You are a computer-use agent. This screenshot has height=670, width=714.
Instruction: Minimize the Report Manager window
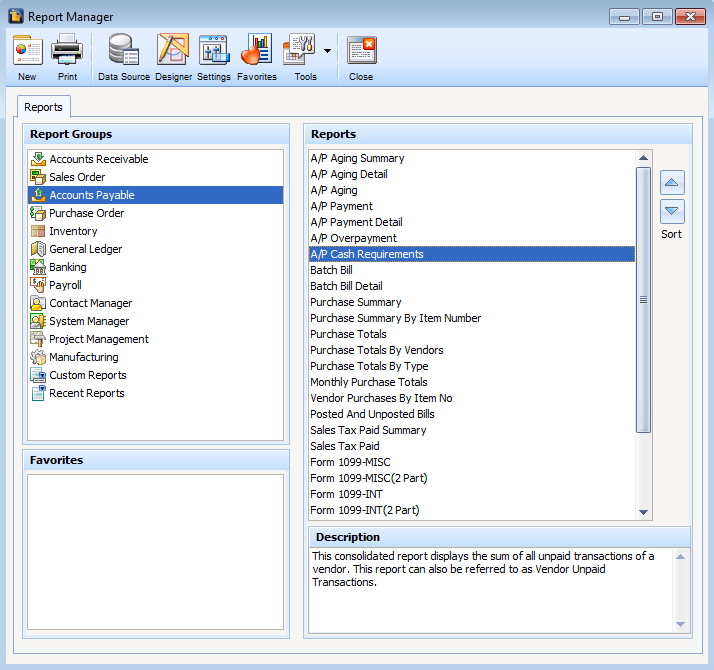(x=624, y=17)
